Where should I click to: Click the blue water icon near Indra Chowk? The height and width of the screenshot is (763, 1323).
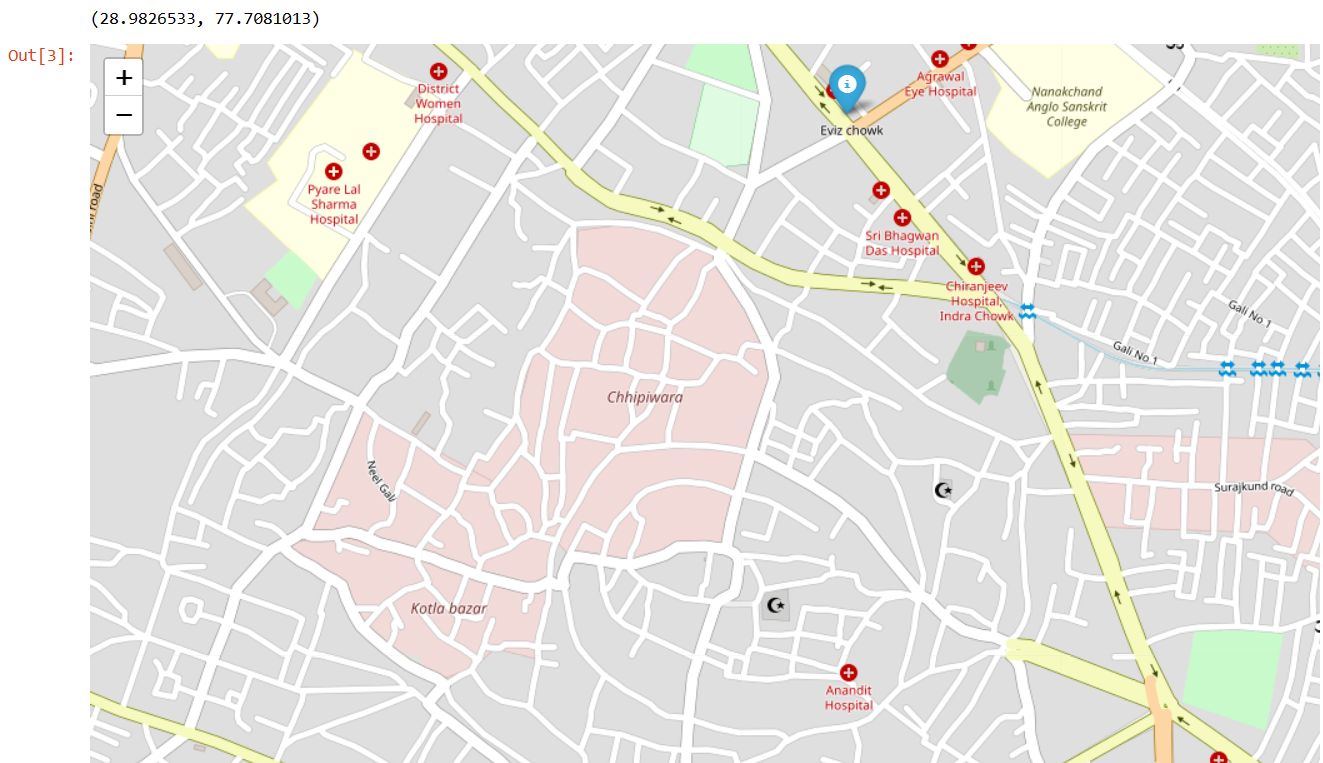(x=1027, y=313)
